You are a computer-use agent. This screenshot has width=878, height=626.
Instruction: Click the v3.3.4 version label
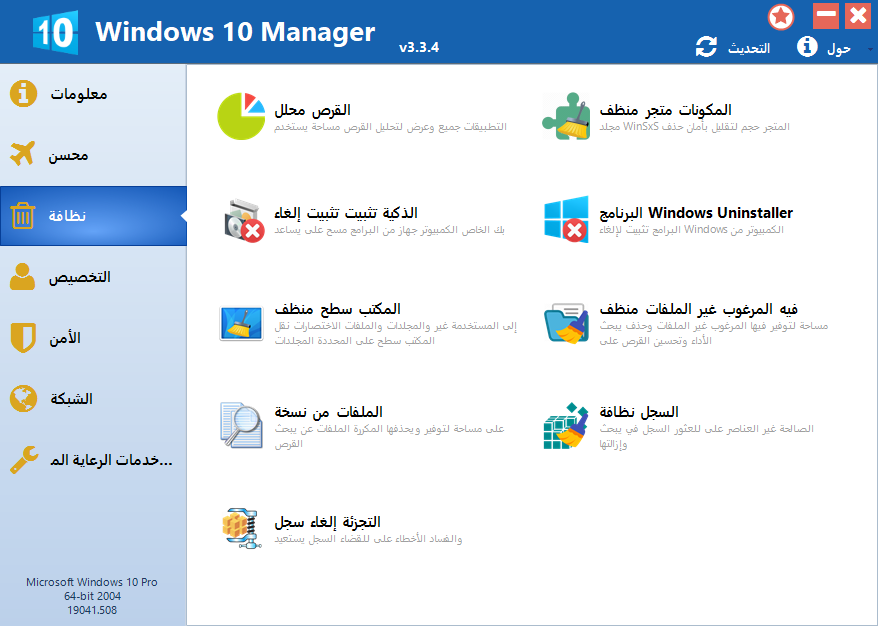click(419, 48)
